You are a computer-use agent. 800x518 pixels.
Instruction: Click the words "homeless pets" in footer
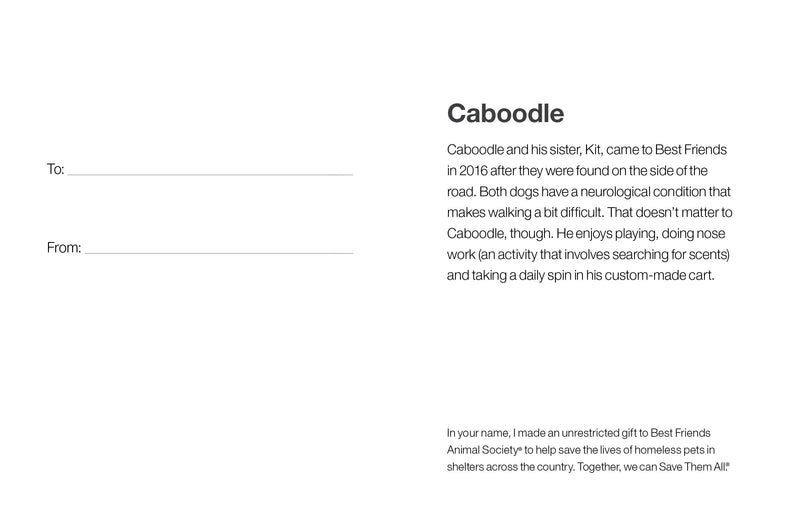click(x=682, y=450)
